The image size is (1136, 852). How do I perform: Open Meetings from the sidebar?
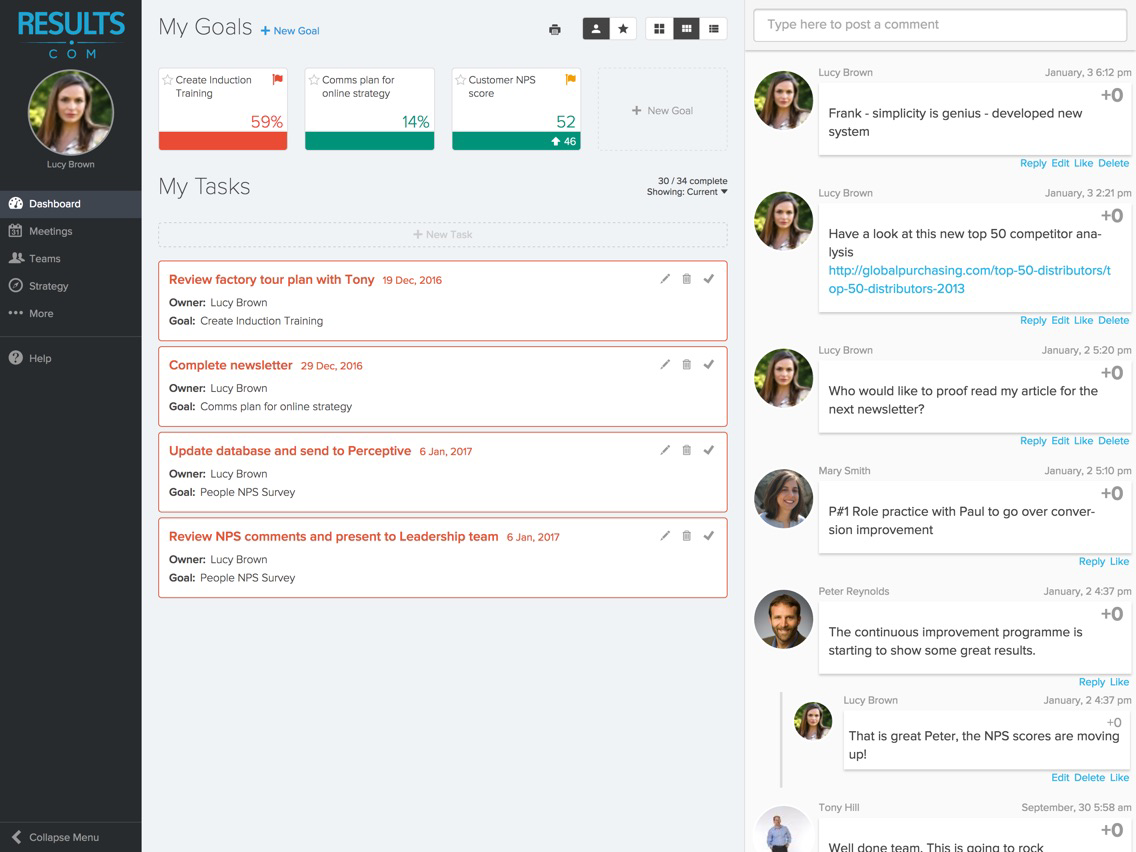pos(70,231)
